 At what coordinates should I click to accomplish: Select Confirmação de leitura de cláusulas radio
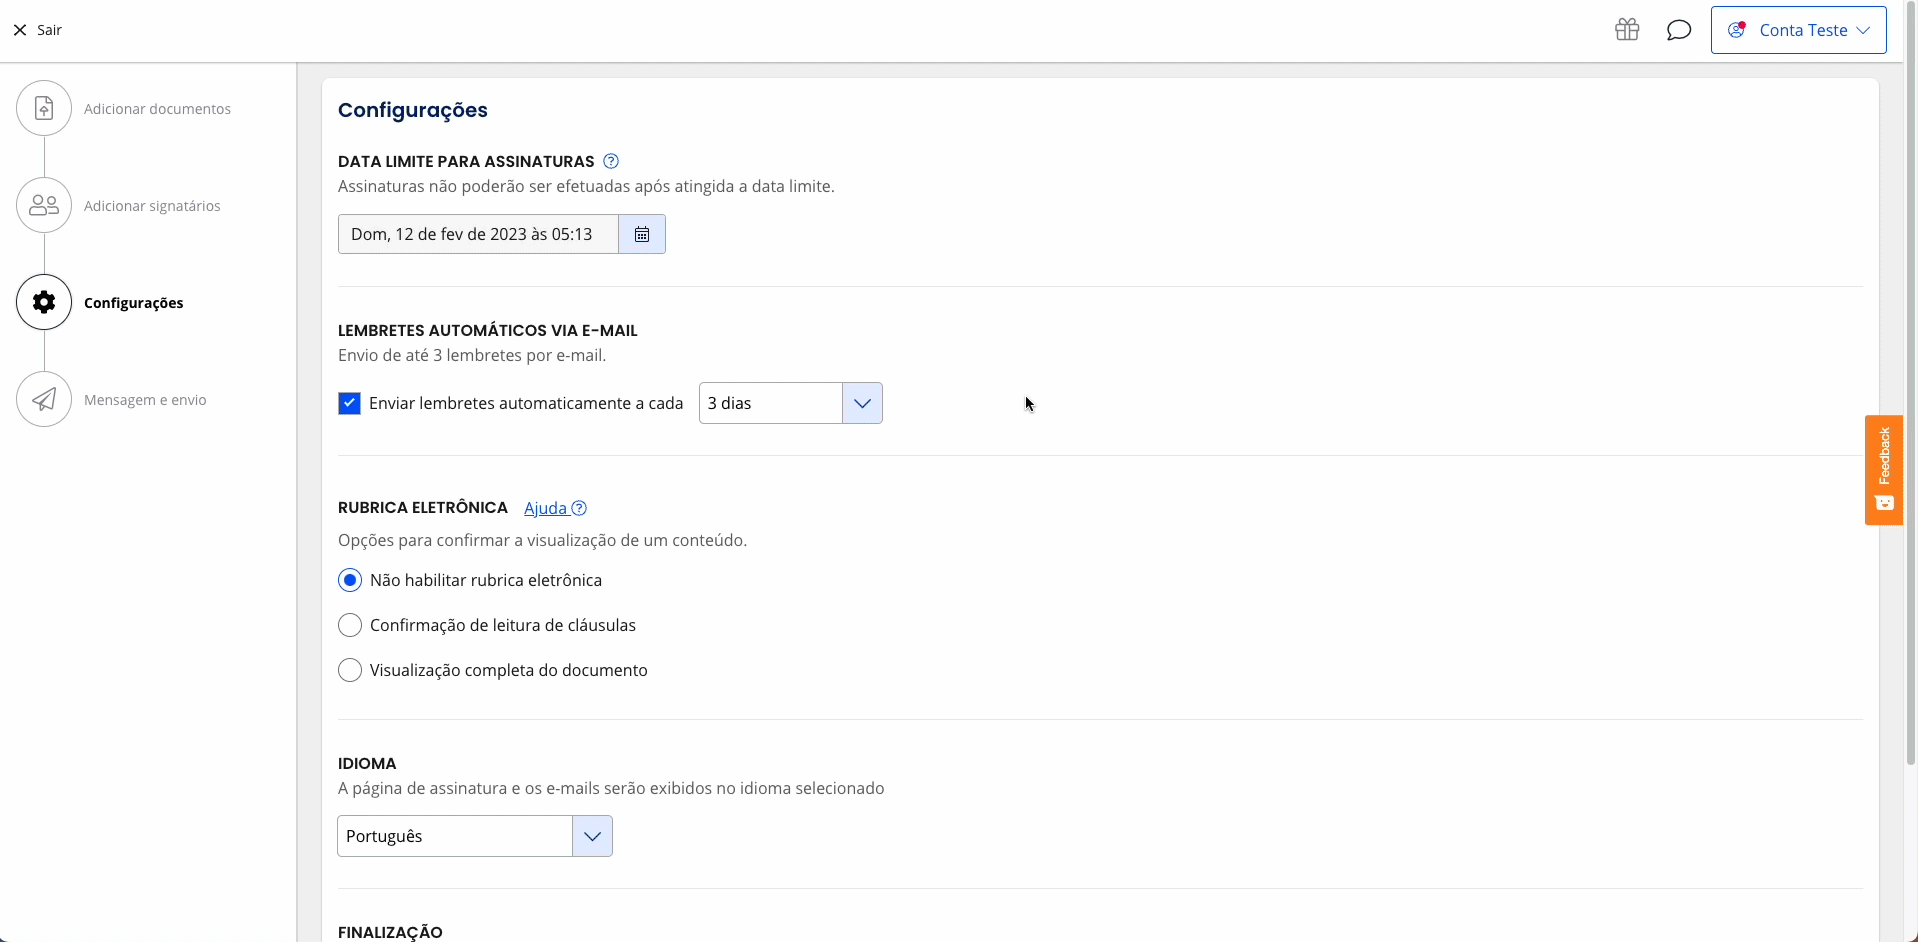pyautogui.click(x=350, y=625)
